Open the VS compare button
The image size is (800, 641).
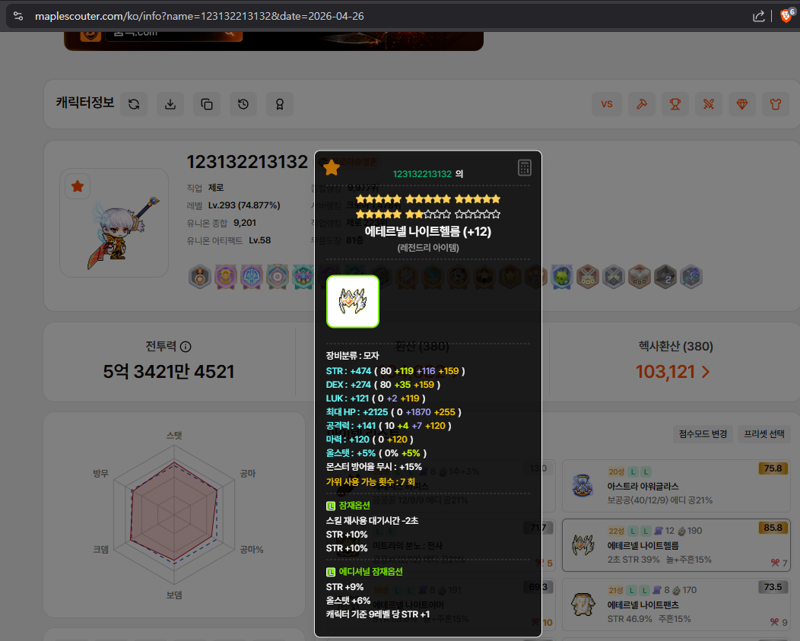(607, 104)
